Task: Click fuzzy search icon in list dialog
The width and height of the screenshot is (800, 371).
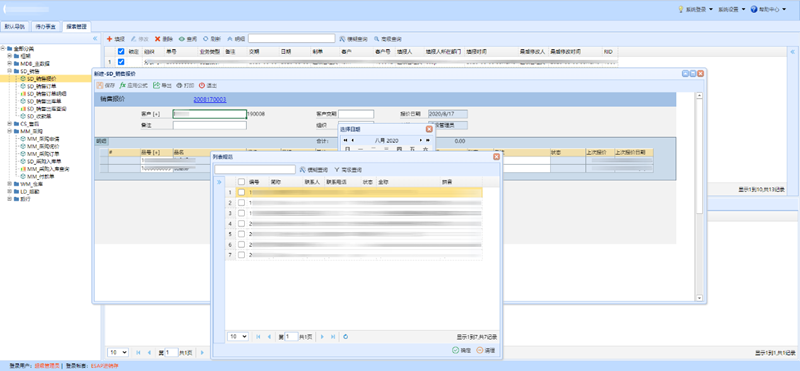Action: [x=303, y=169]
